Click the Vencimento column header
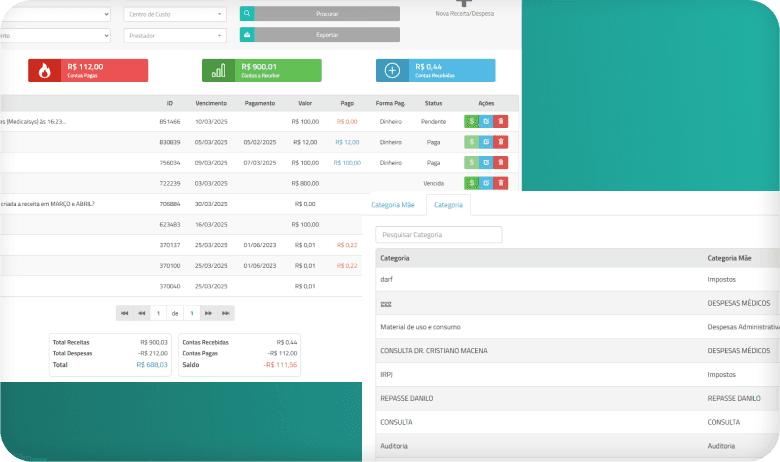780x462 pixels. point(211,103)
